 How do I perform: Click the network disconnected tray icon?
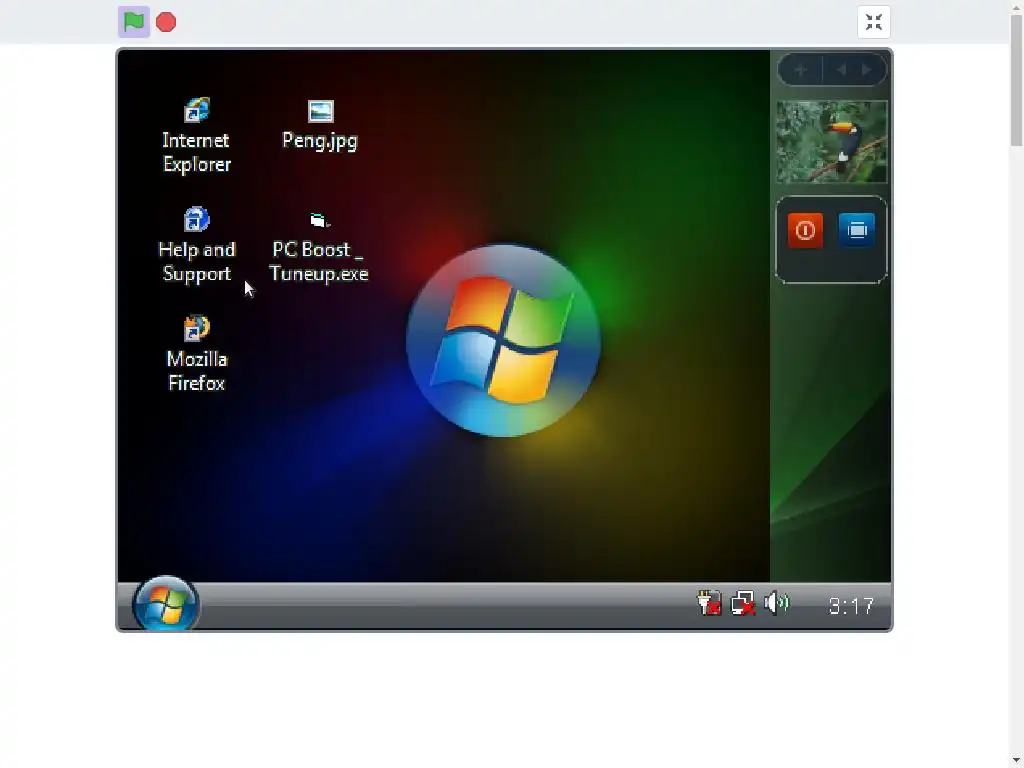743,603
